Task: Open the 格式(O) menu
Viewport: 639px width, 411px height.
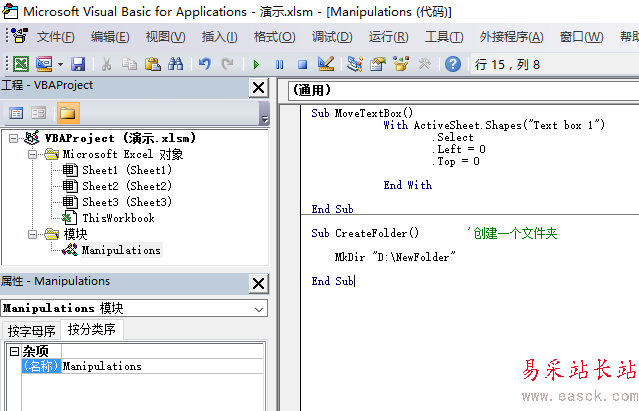Action: (274, 37)
